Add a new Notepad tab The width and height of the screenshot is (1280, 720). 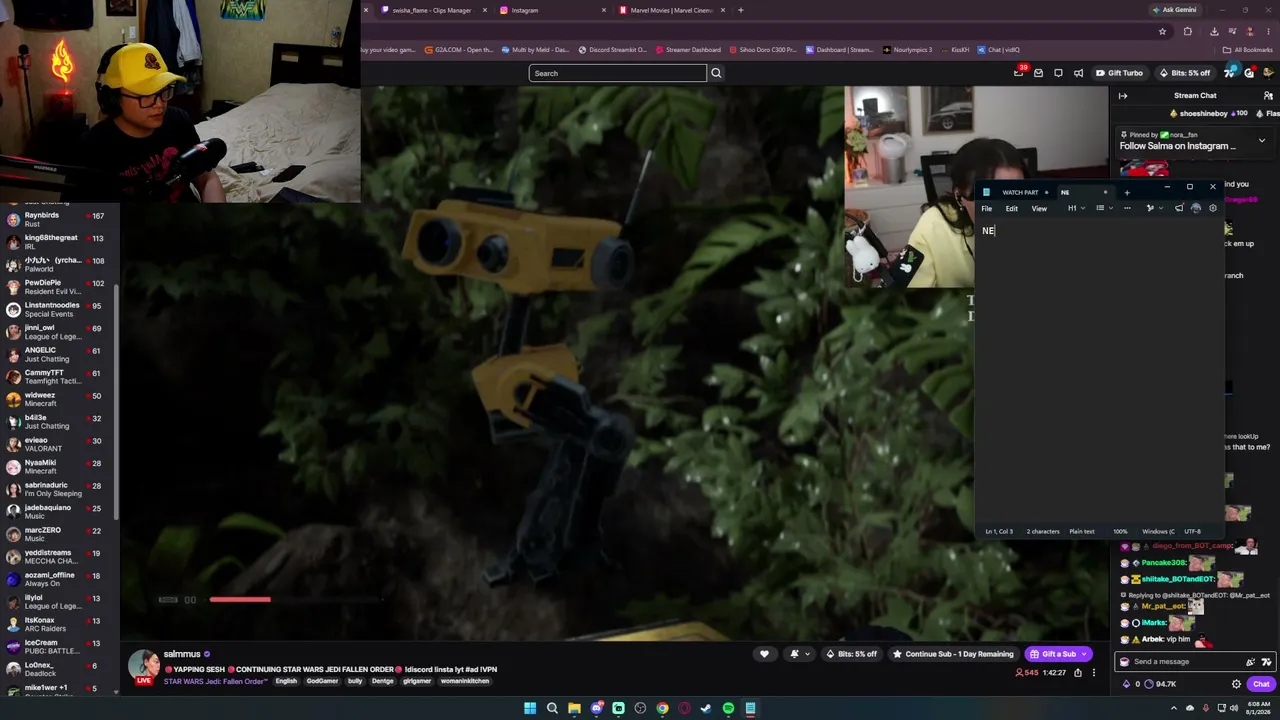click(x=1127, y=192)
